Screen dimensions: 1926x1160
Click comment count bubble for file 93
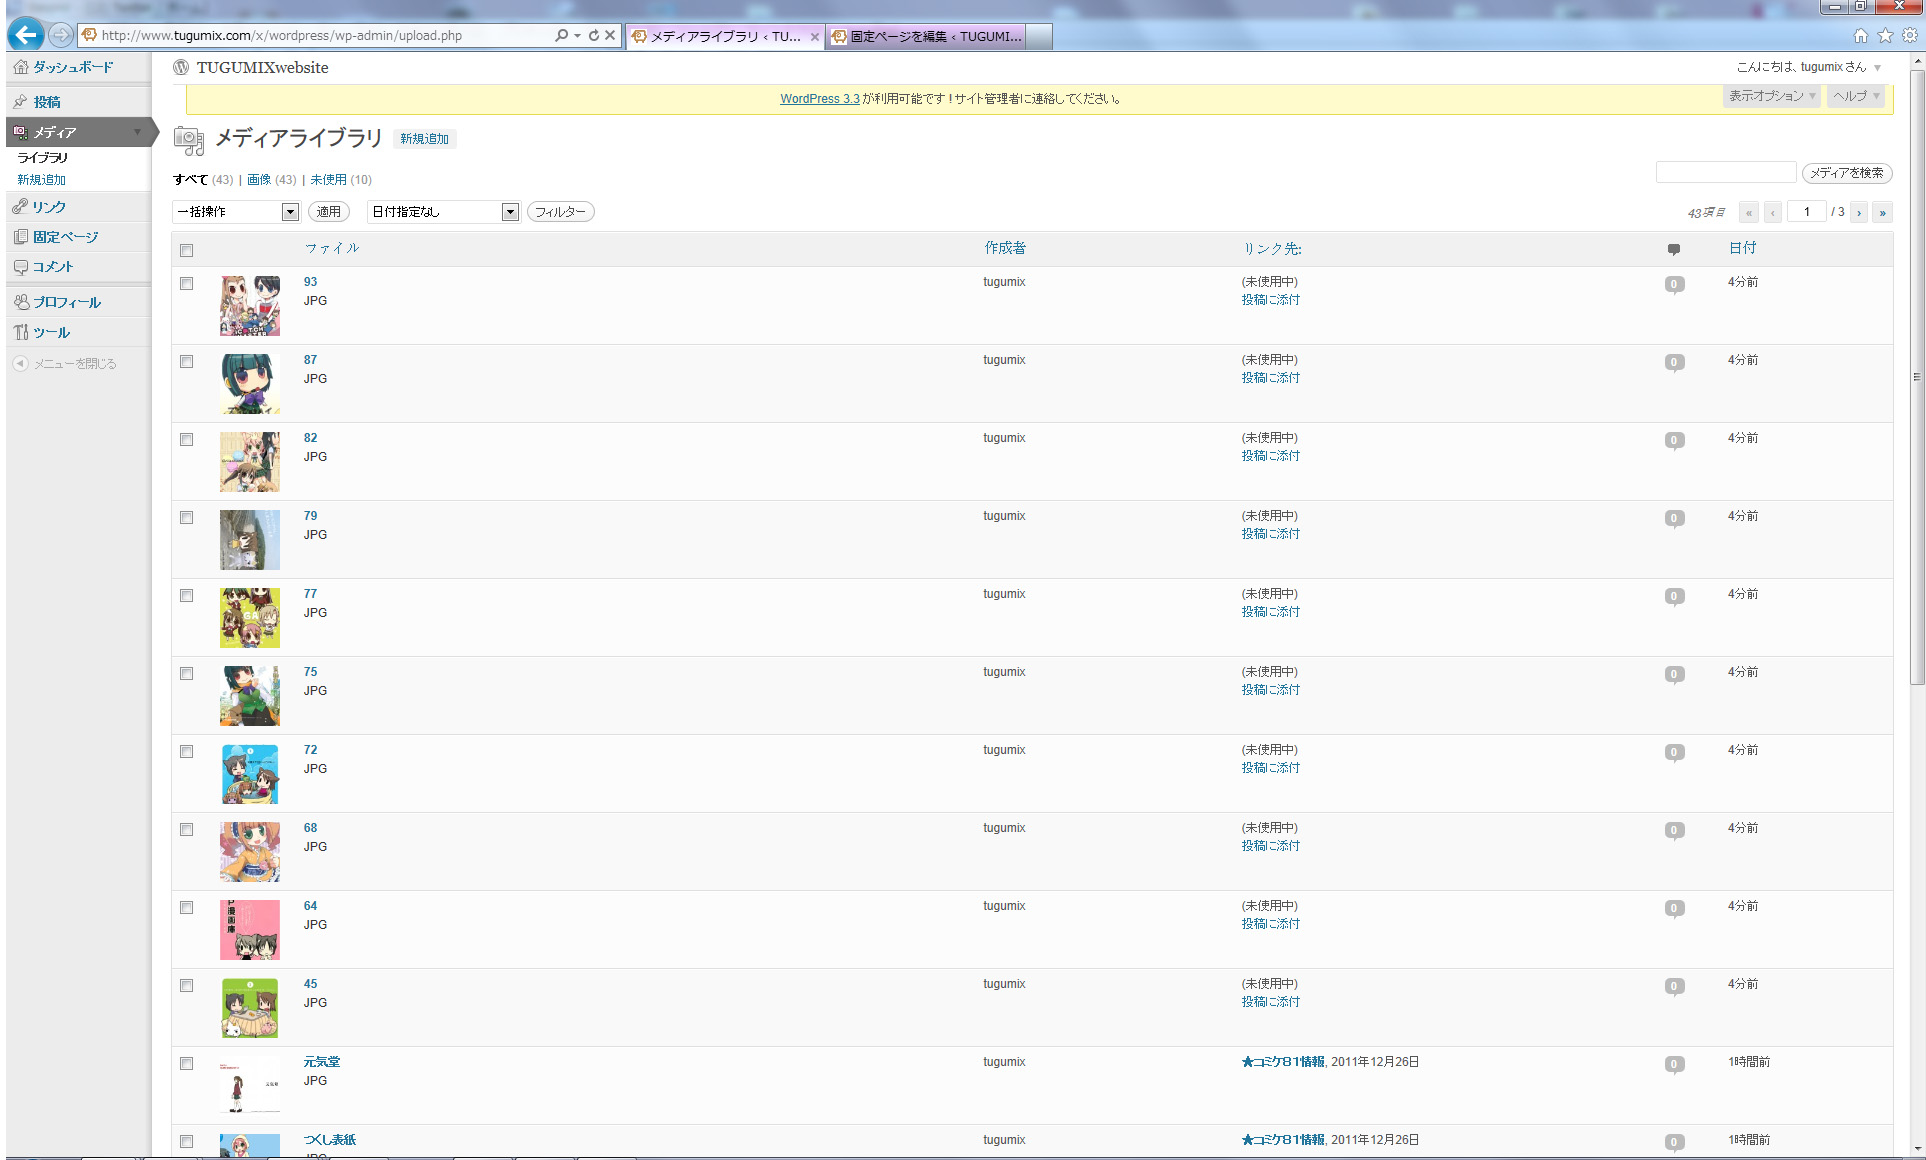click(x=1674, y=285)
